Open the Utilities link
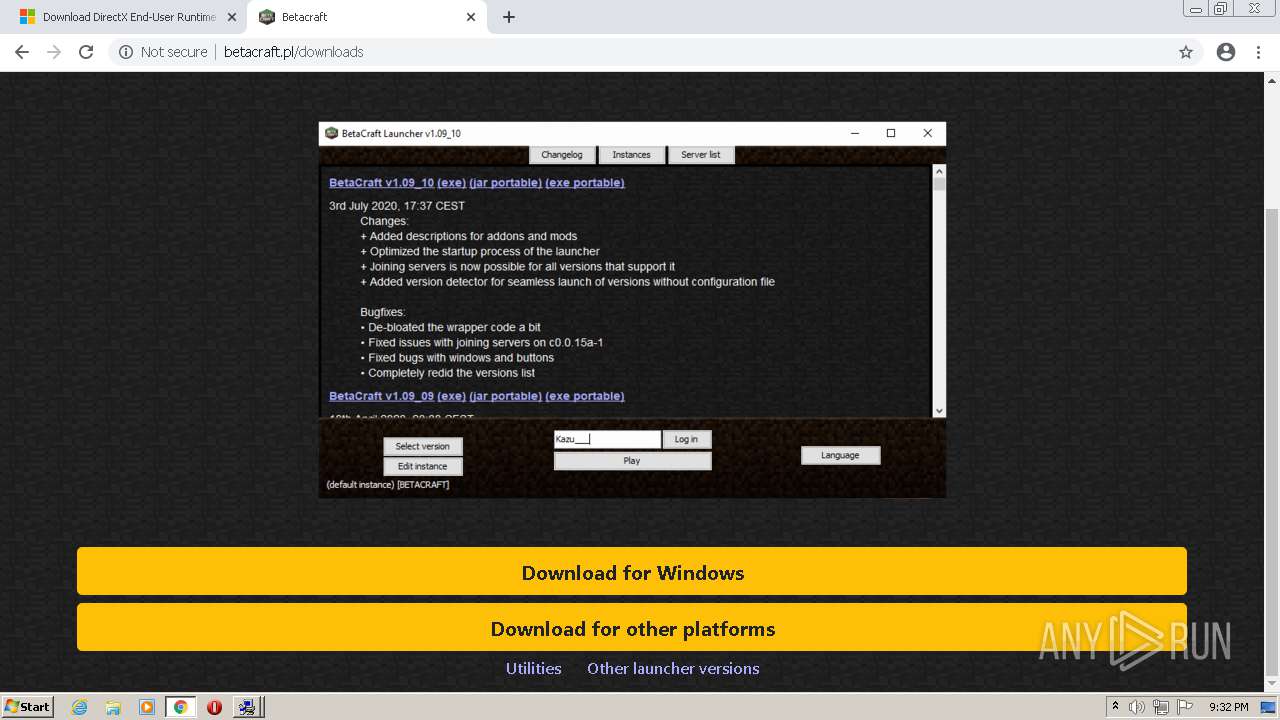 coord(533,668)
